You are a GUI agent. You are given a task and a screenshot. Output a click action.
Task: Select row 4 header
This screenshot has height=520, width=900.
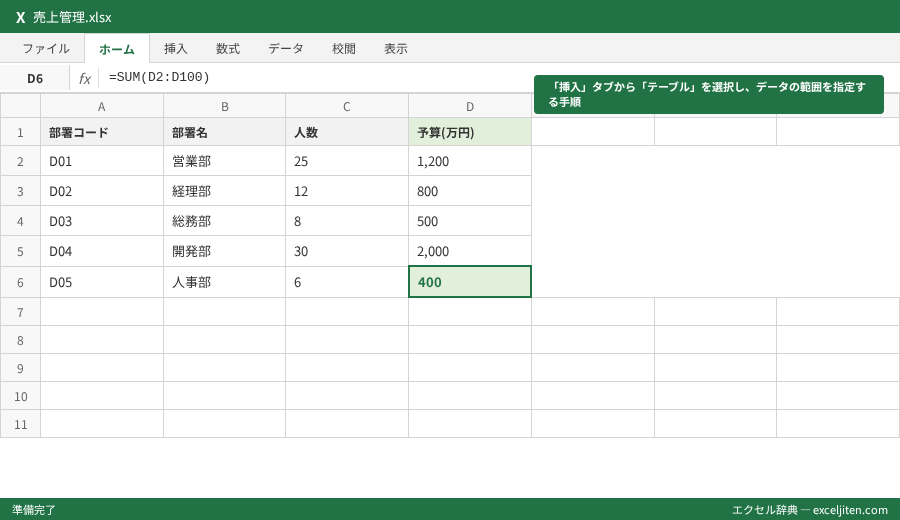pyautogui.click(x=20, y=221)
